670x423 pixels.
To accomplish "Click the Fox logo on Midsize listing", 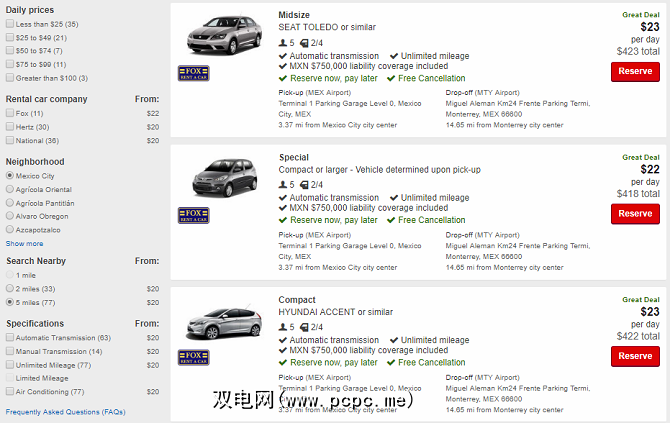I will [194, 73].
